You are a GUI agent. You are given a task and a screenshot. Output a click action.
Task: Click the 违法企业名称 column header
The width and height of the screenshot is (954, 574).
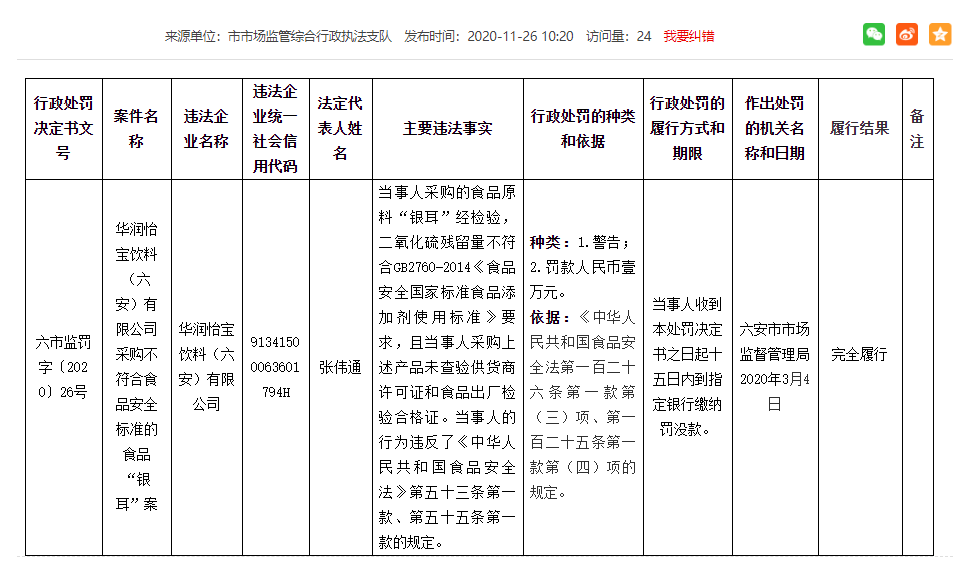coord(206,128)
